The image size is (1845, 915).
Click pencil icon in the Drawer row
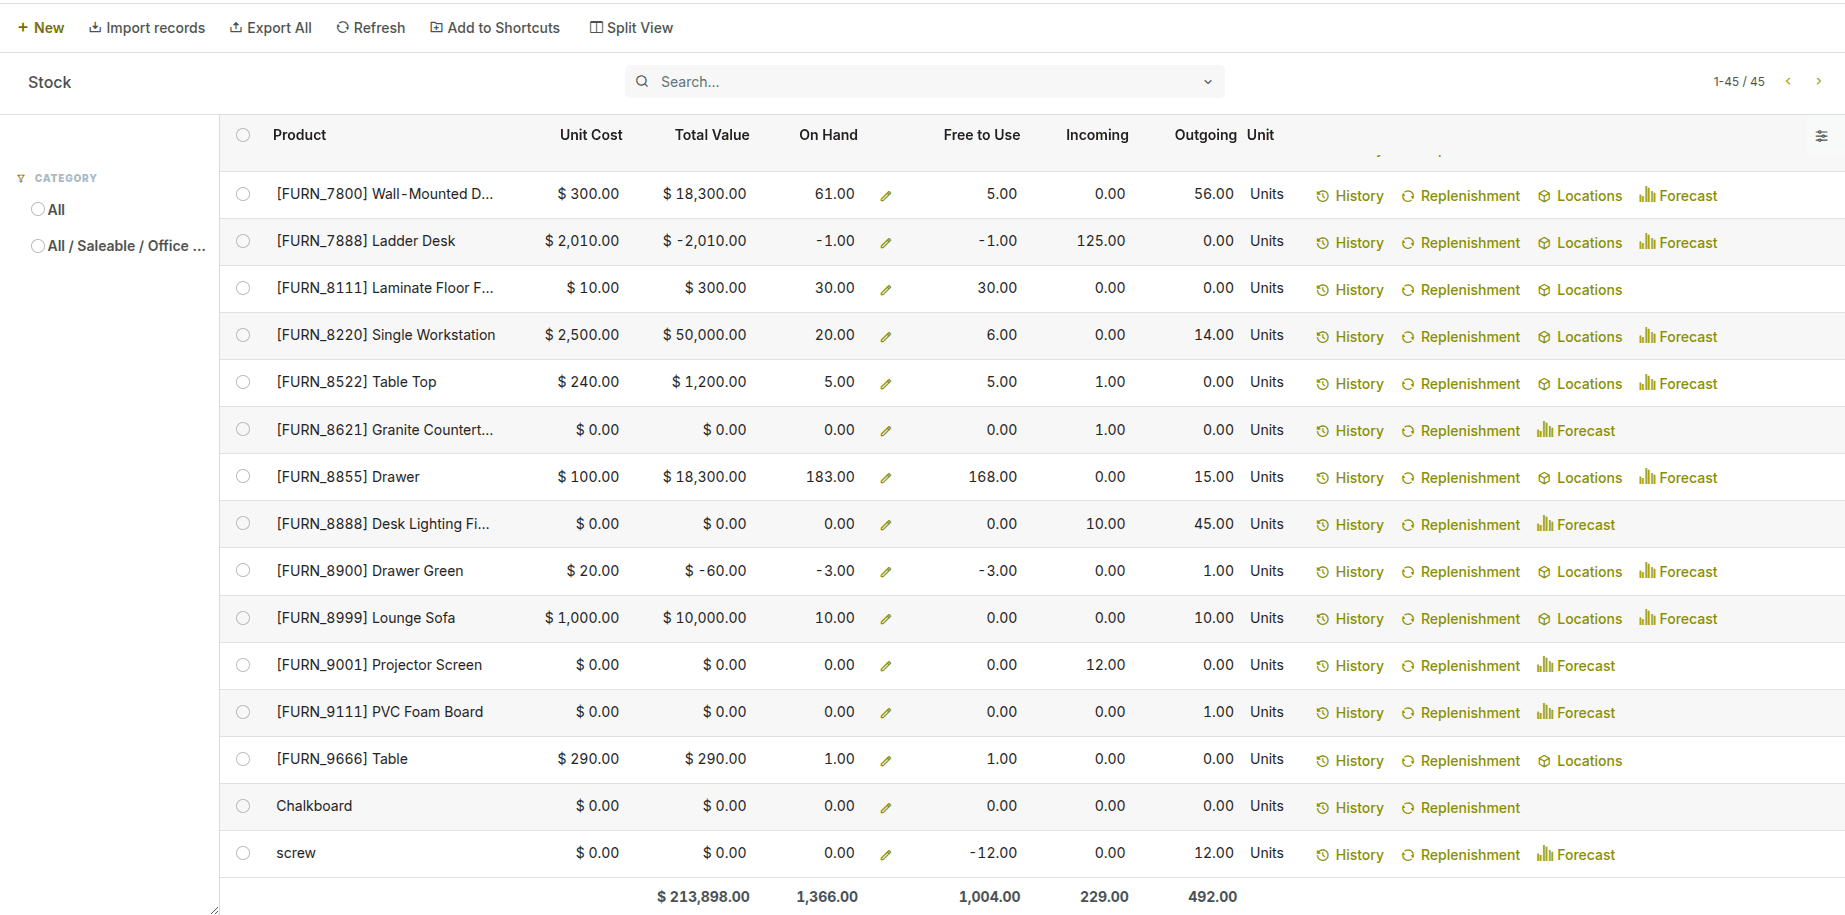[x=885, y=478]
